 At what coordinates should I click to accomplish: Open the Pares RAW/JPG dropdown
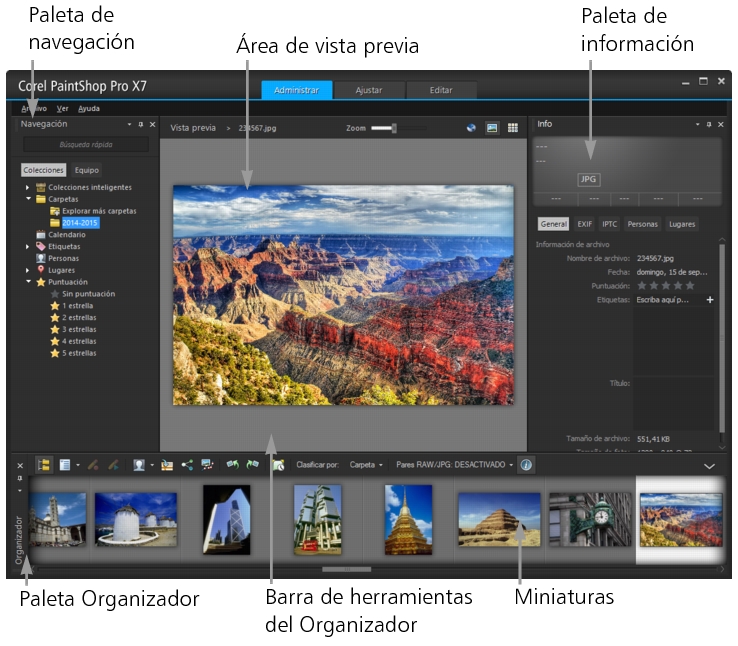[455, 465]
